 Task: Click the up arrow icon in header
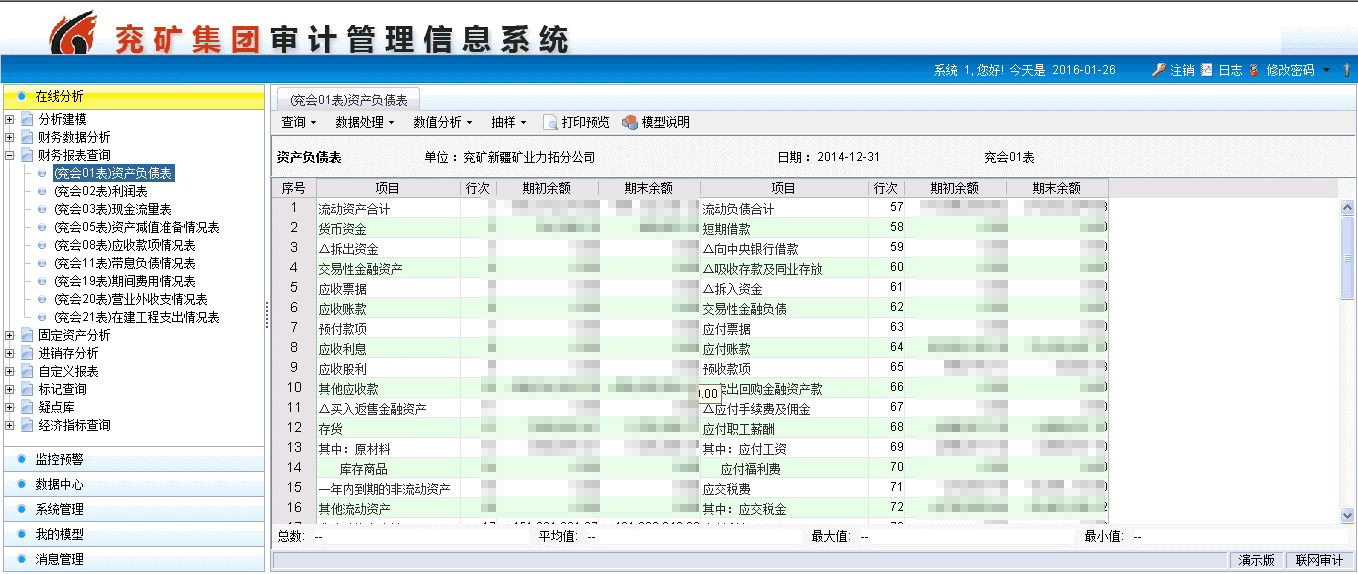click(x=1346, y=70)
